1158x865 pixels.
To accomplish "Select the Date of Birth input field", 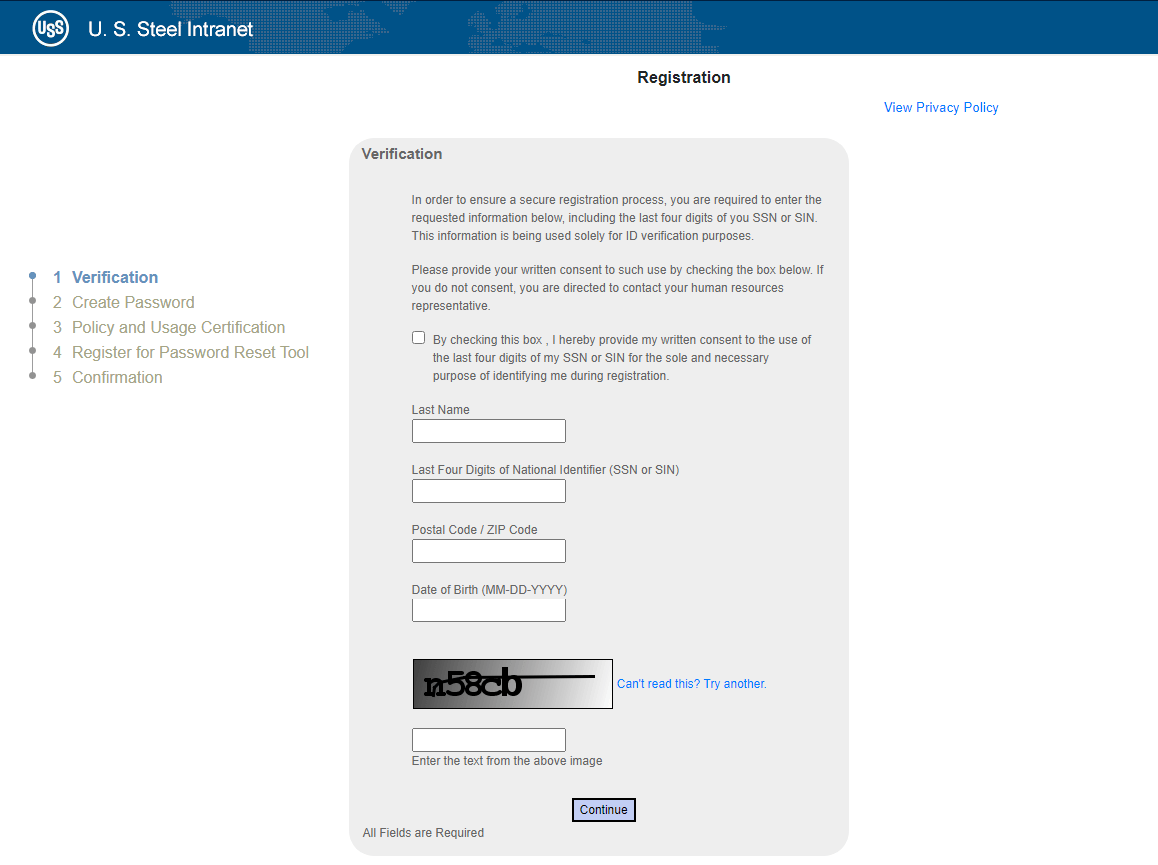I will point(489,610).
